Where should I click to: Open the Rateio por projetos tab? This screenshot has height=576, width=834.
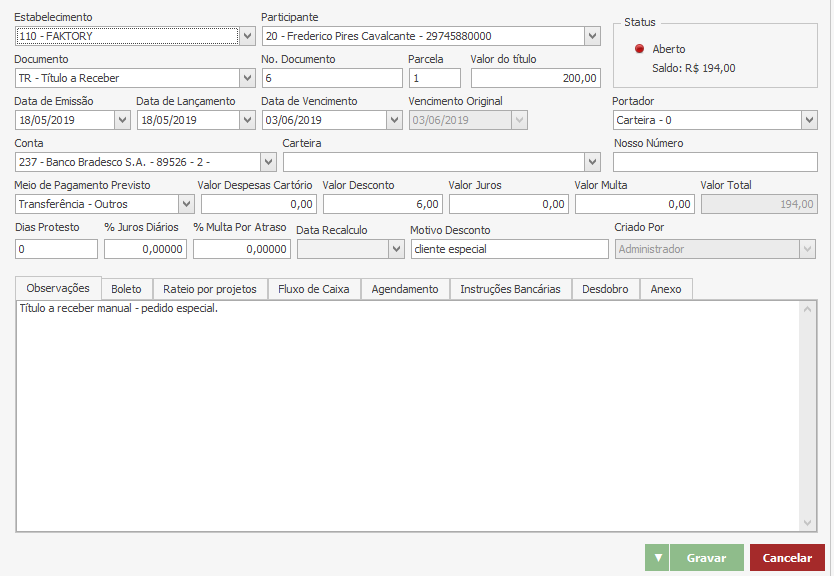click(x=210, y=289)
